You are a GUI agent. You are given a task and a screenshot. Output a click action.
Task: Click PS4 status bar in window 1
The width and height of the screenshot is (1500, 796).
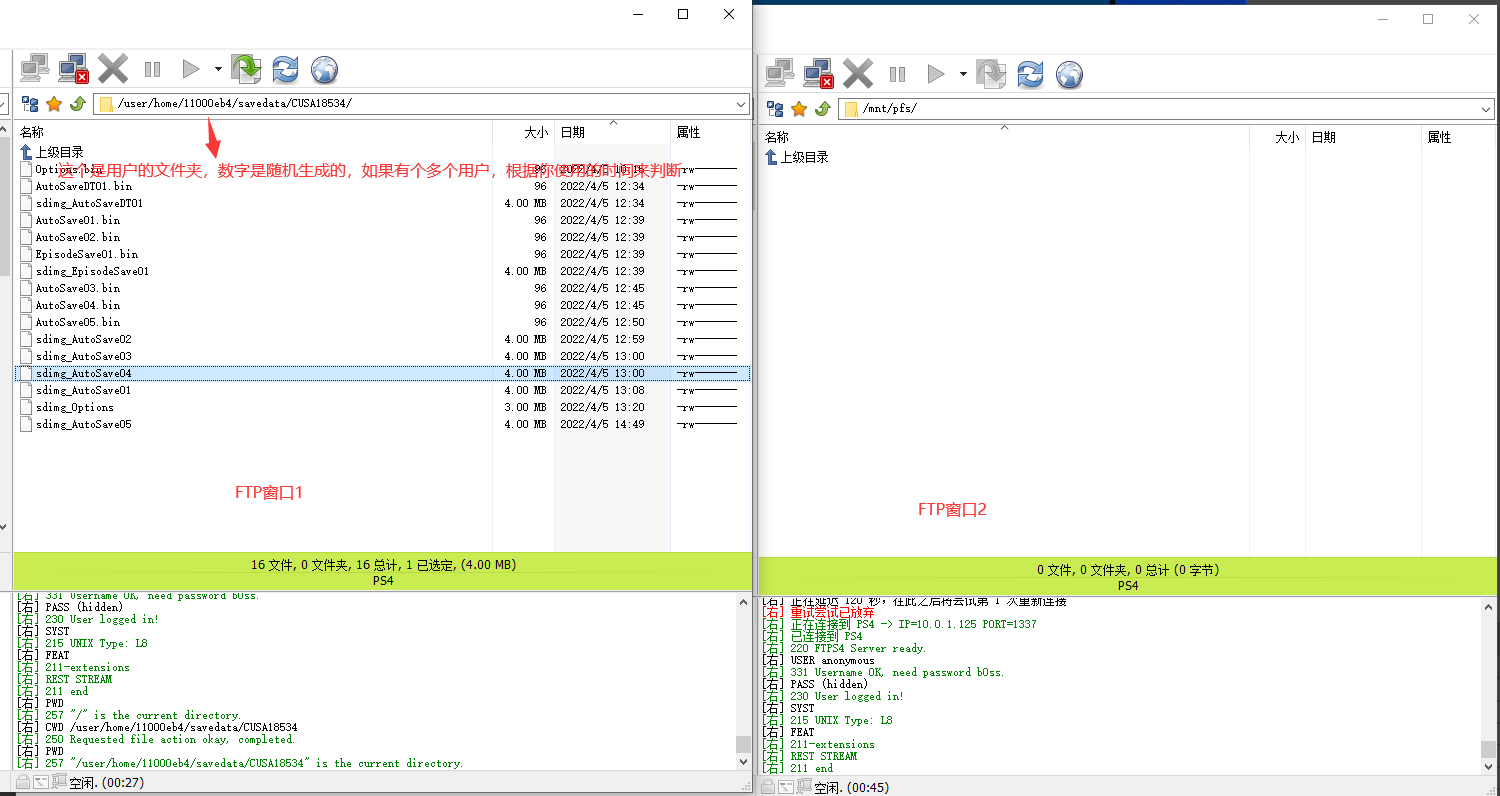tap(383, 580)
